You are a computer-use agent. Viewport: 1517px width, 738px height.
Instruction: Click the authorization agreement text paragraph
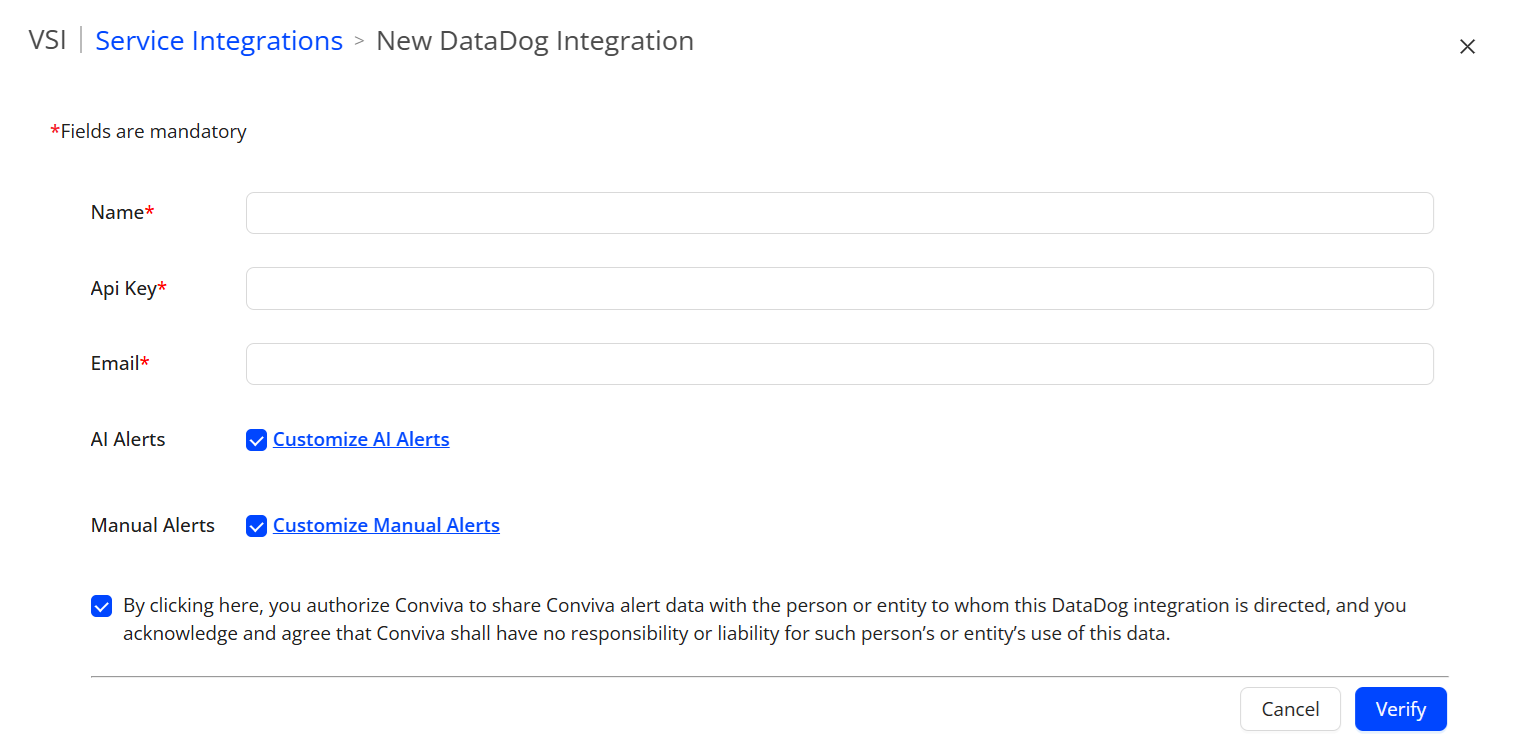click(764, 619)
